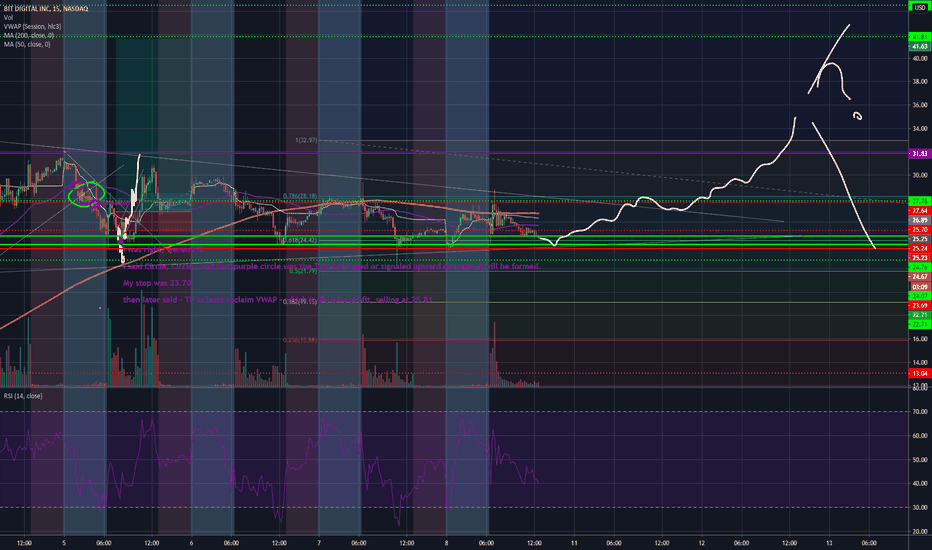Click the green 27.78 price label
932x550 pixels.
(920, 202)
